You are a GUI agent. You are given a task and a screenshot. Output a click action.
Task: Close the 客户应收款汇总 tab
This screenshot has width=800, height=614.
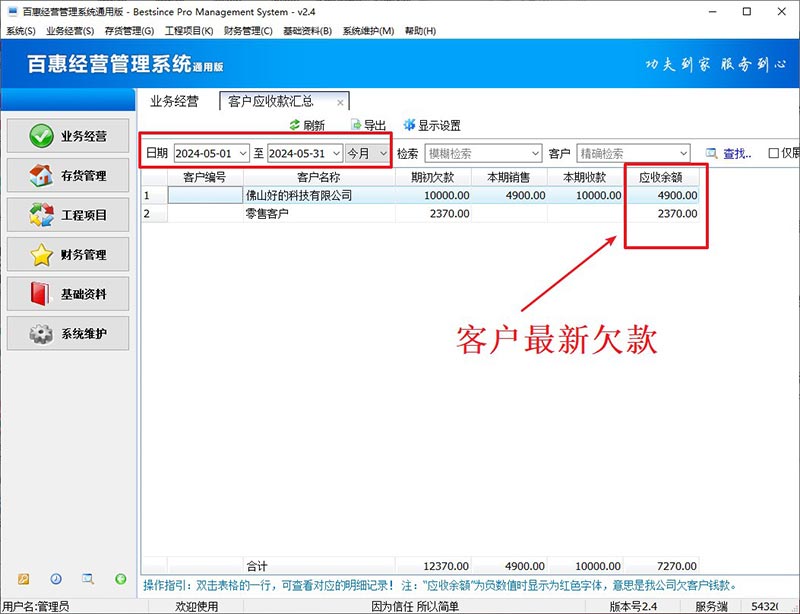[x=340, y=103]
